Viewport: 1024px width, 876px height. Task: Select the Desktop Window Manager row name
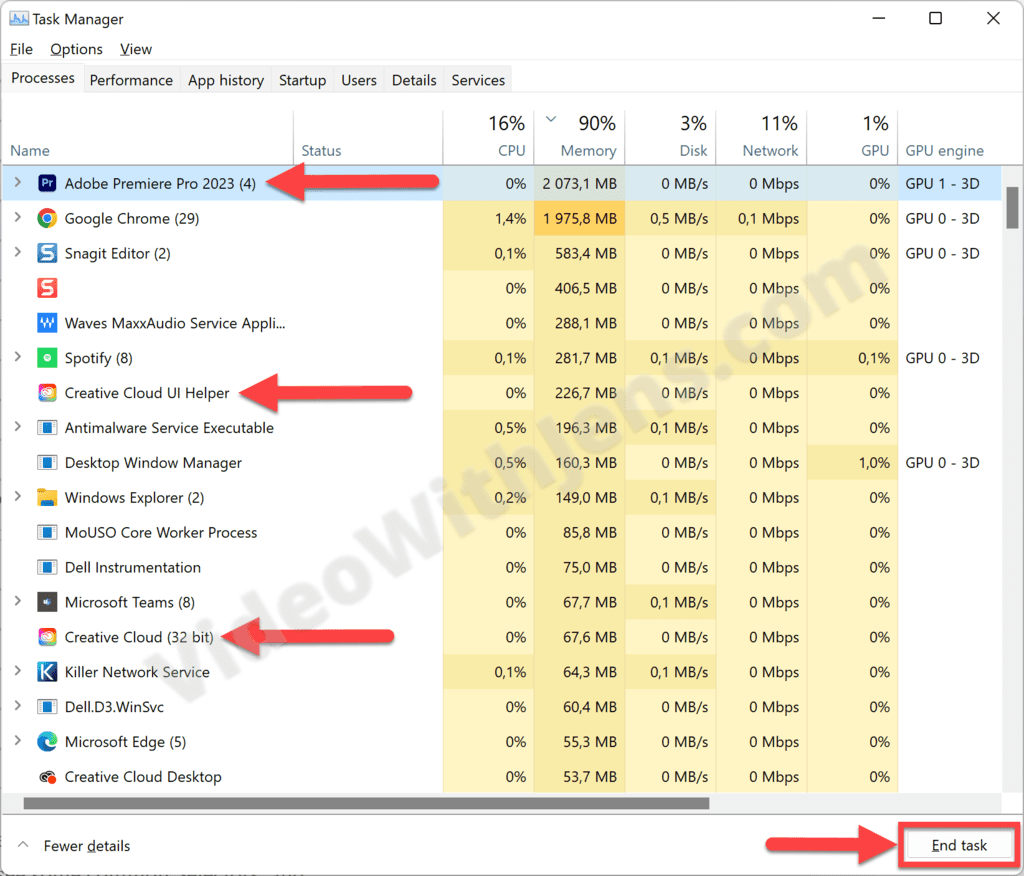tap(153, 463)
